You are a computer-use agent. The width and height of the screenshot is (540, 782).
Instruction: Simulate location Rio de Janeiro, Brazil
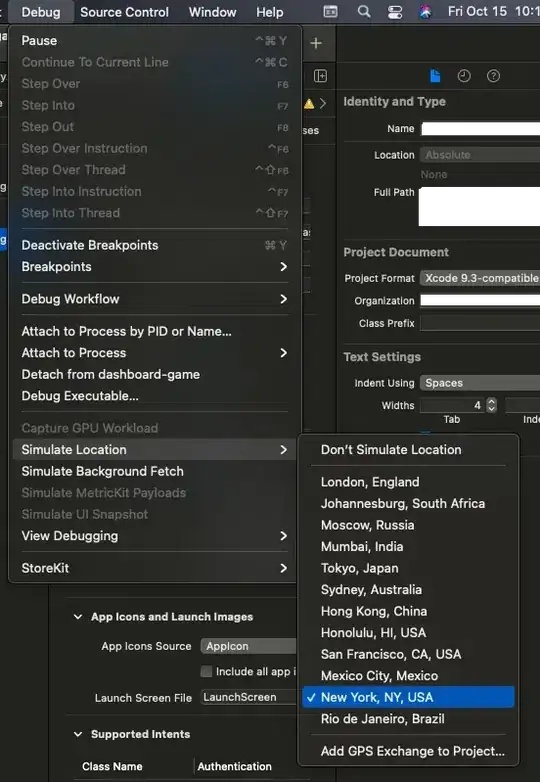tap(408, 719)
